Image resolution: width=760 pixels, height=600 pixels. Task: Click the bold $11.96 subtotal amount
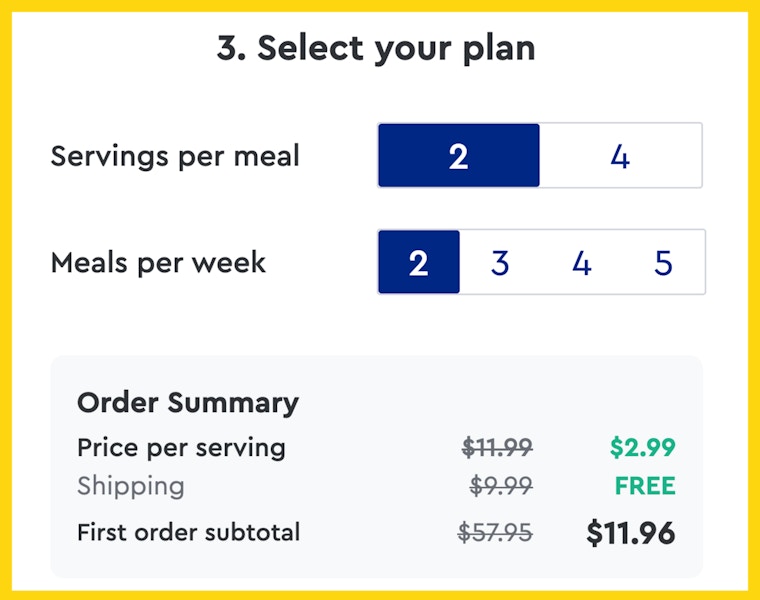coord(630,533)
